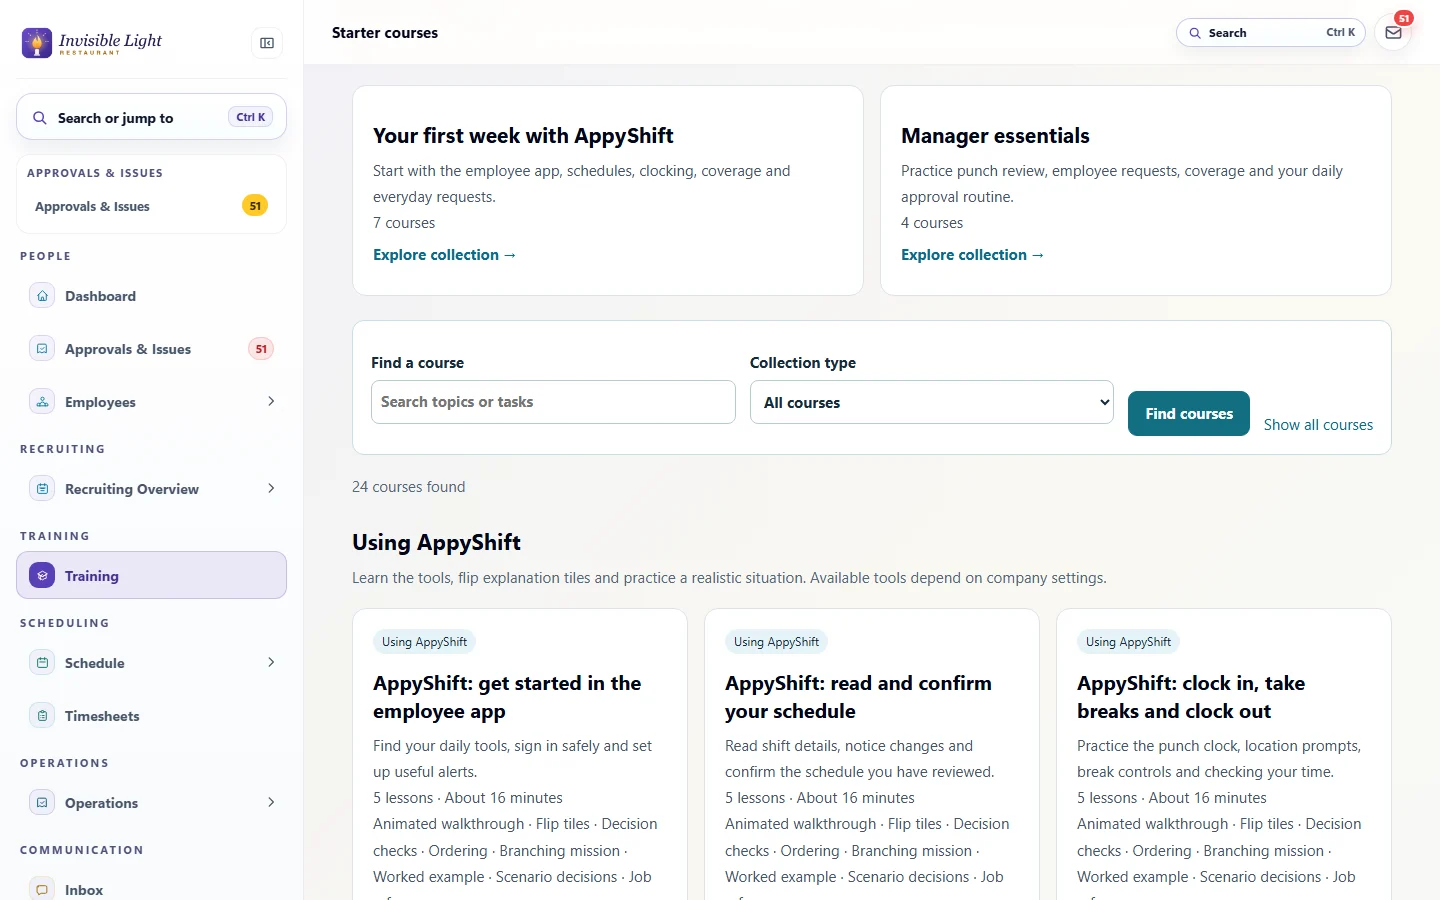
Task: Expand the Employees submenu chevron
Action: (x=271, y=401)
